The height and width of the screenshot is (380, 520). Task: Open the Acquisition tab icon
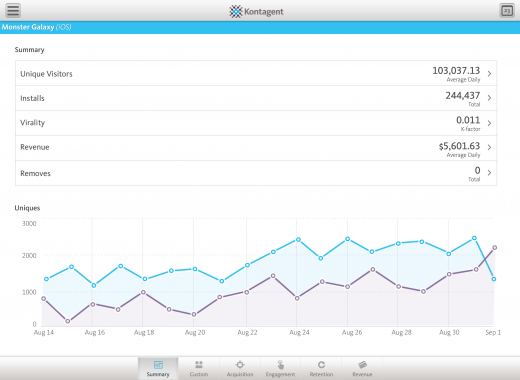tap(240, 365)
